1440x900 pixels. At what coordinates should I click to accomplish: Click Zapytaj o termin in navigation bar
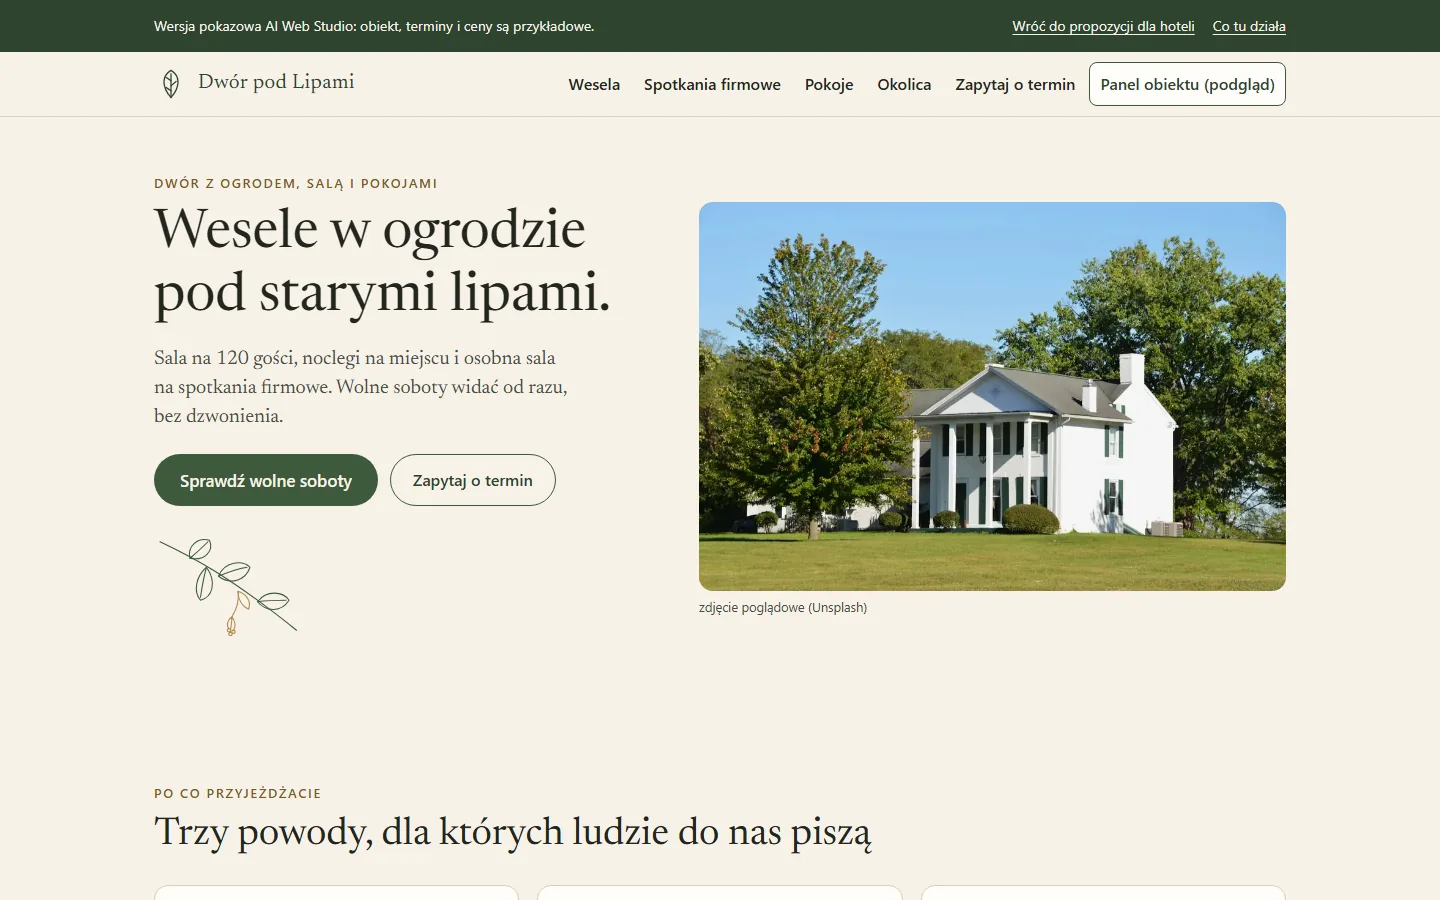[1015, 85]
